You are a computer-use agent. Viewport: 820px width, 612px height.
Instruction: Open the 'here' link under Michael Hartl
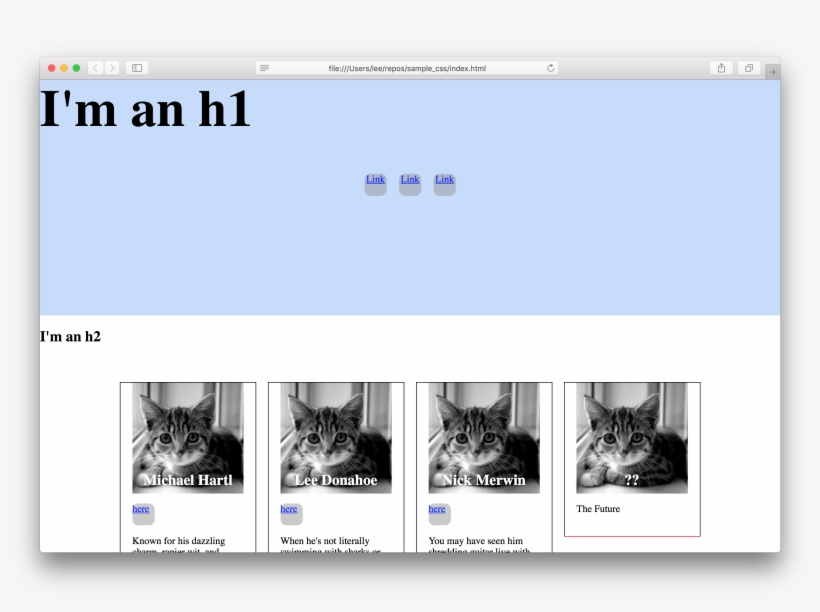click(x=141, y=509)
